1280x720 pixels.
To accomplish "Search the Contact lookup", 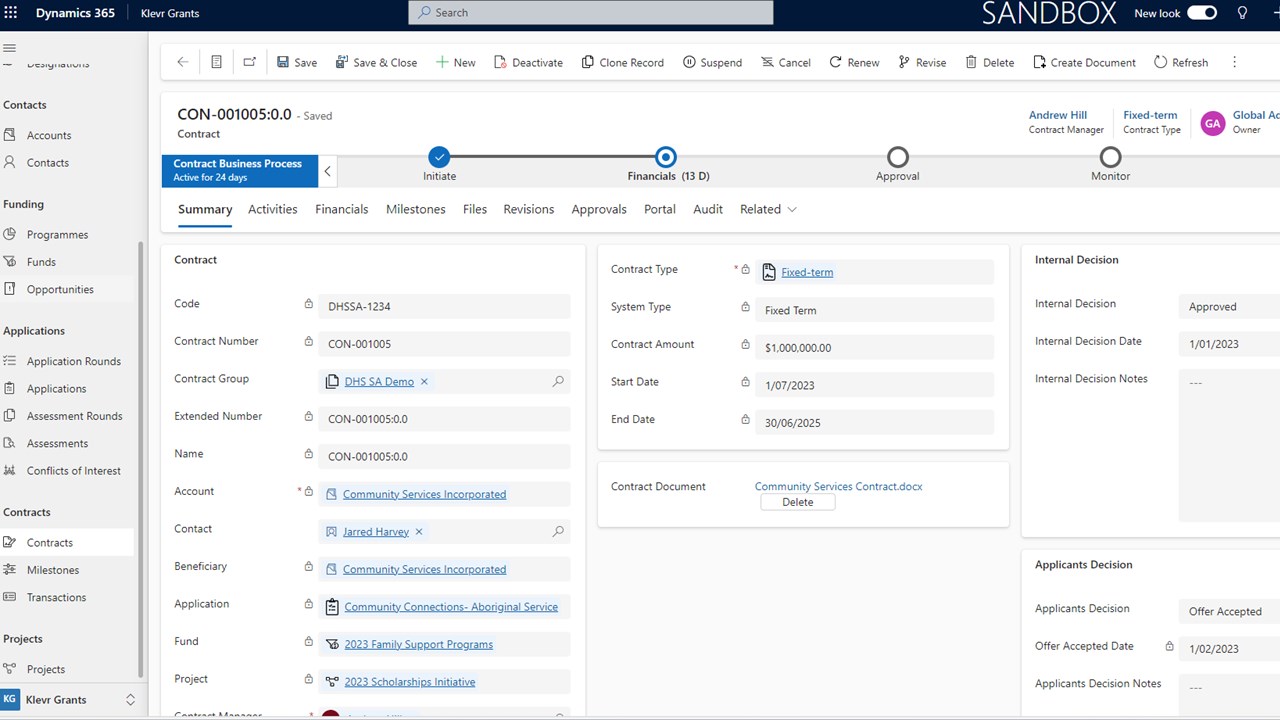I will (558, 532).
